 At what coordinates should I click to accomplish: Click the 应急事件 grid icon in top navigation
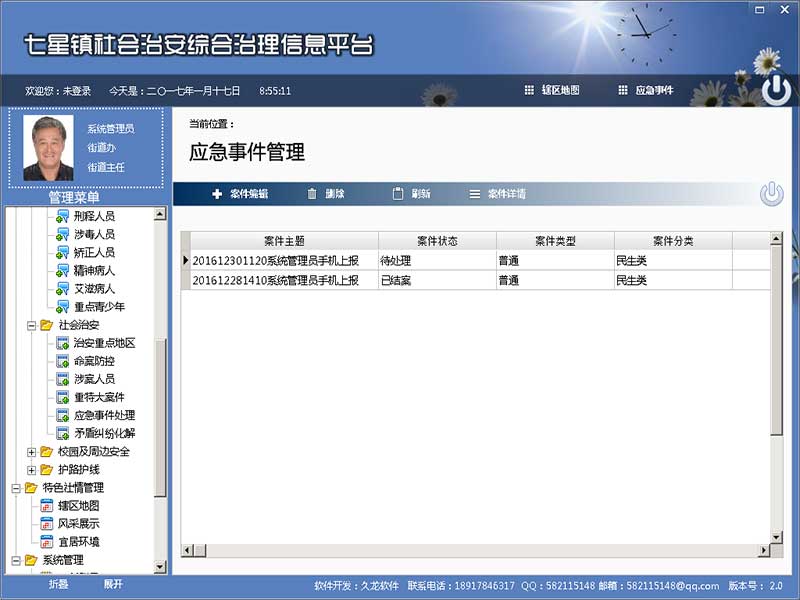(623, 88)
